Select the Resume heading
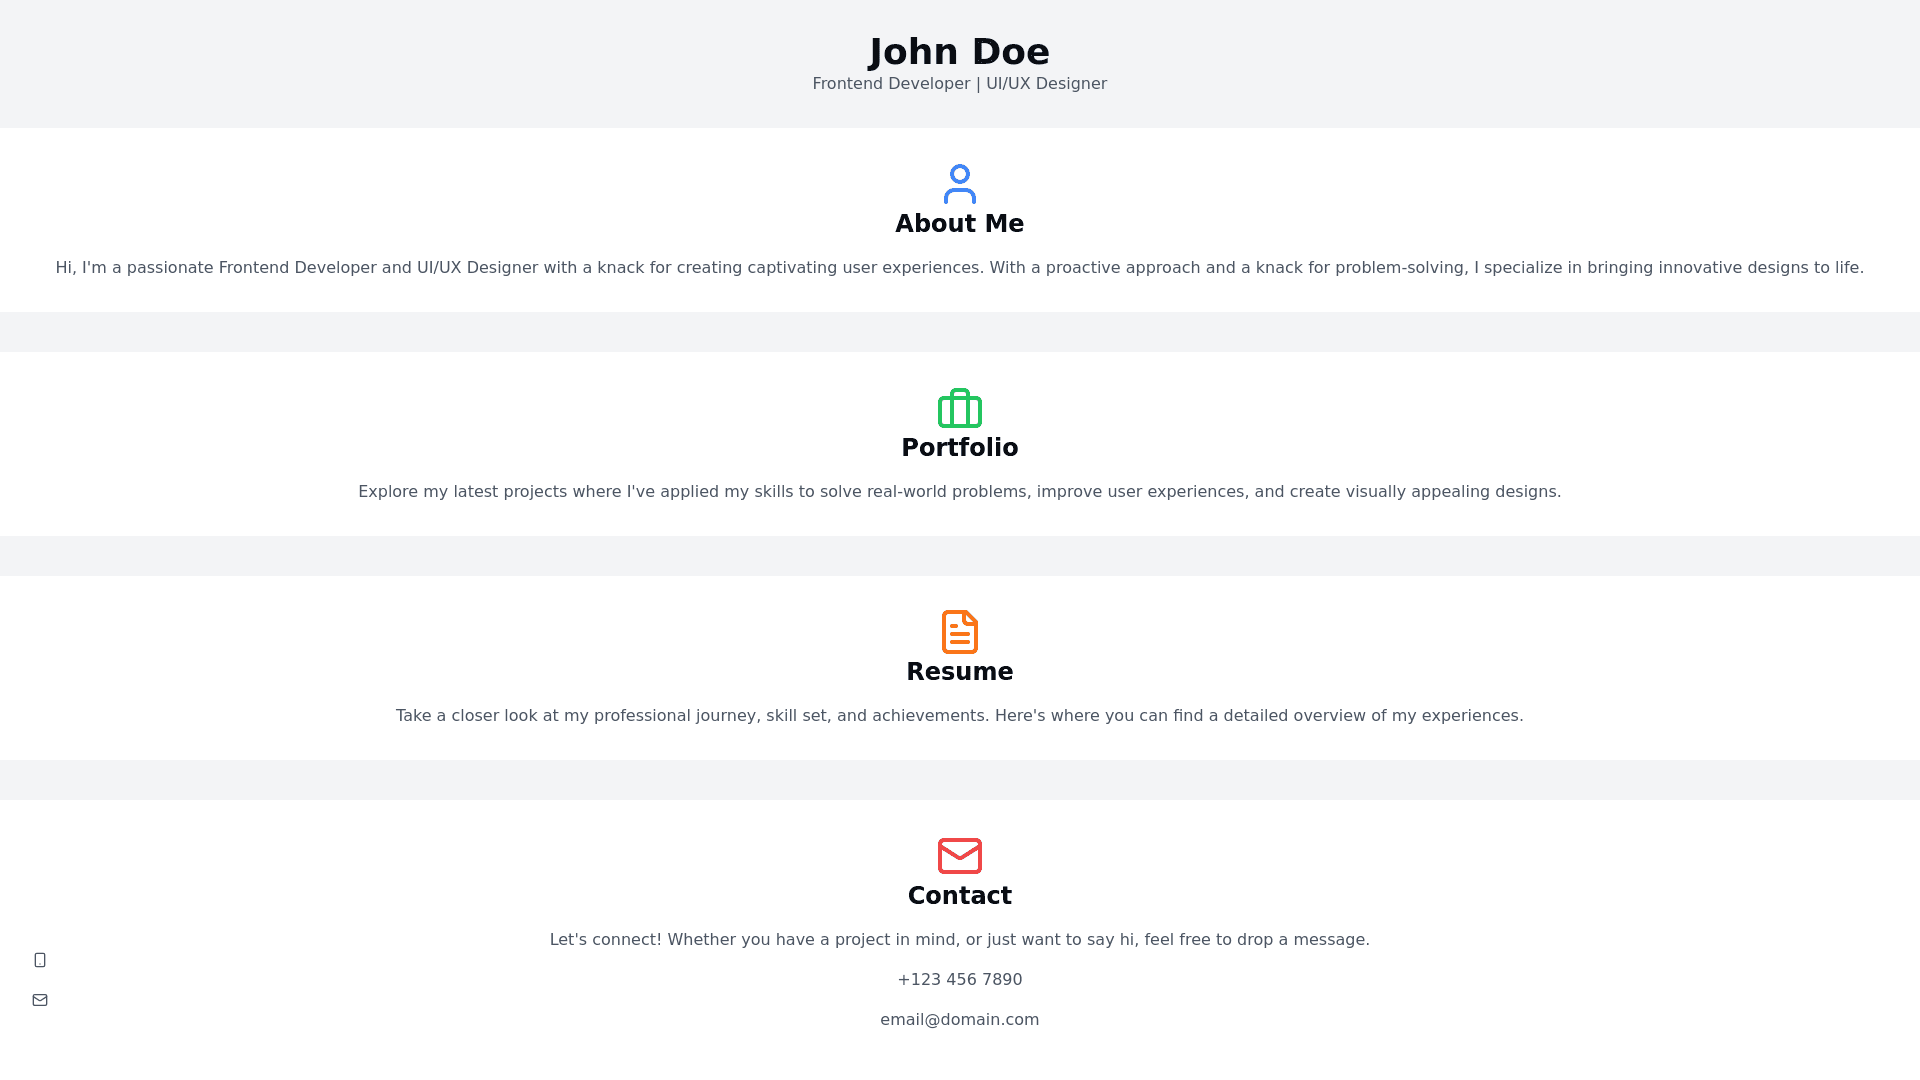1920x1080 pixels. pos(959,672)
